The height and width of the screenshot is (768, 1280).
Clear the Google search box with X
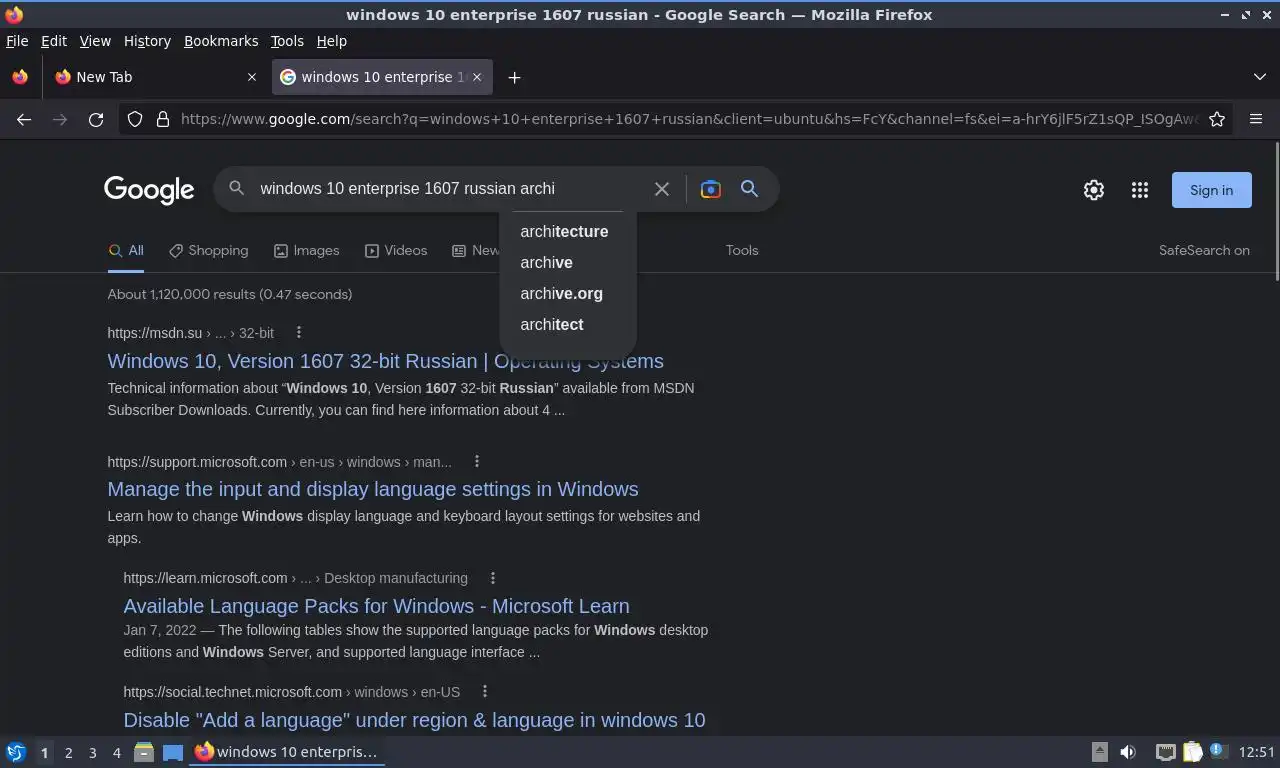661,189
